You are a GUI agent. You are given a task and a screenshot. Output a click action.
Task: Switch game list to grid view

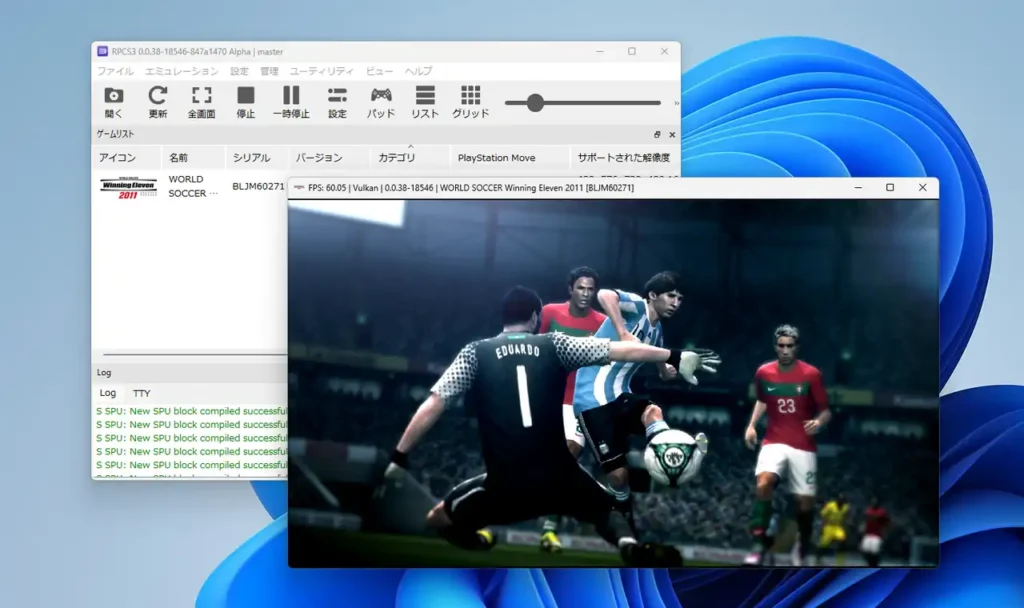pos(469,101)
